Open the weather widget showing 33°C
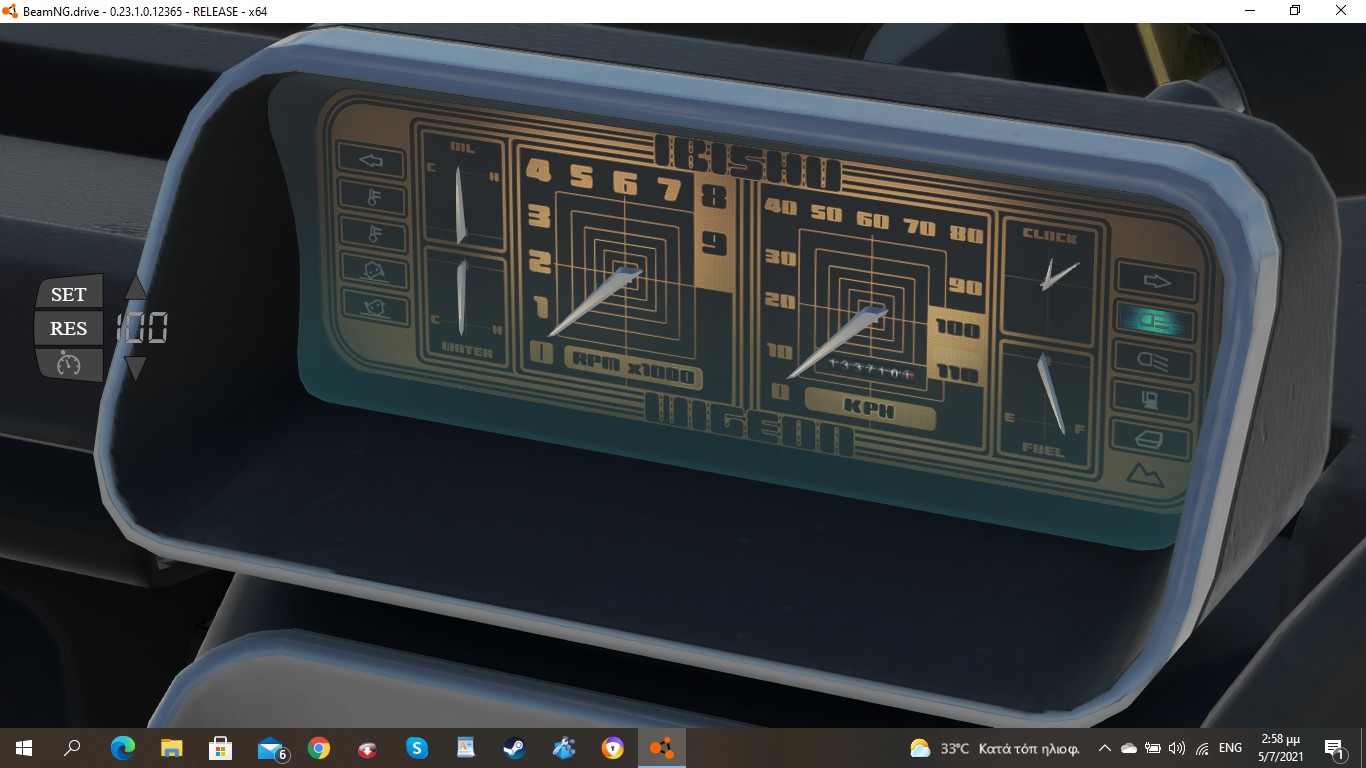The height and width of the screenshot is (768, 1366). tap(994, 748)
